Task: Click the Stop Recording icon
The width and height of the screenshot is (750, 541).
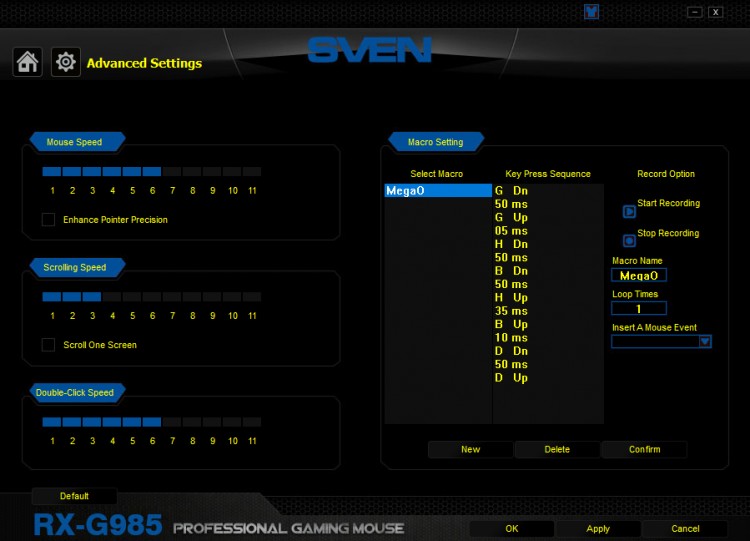Action: pyautogui.click(x=629, y=241)
